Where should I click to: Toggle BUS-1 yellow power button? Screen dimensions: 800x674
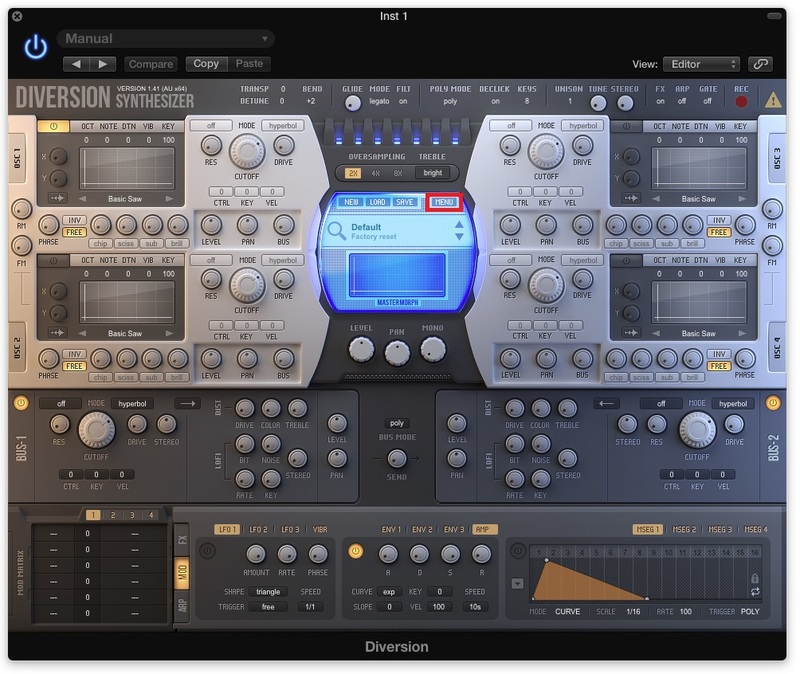21,403
